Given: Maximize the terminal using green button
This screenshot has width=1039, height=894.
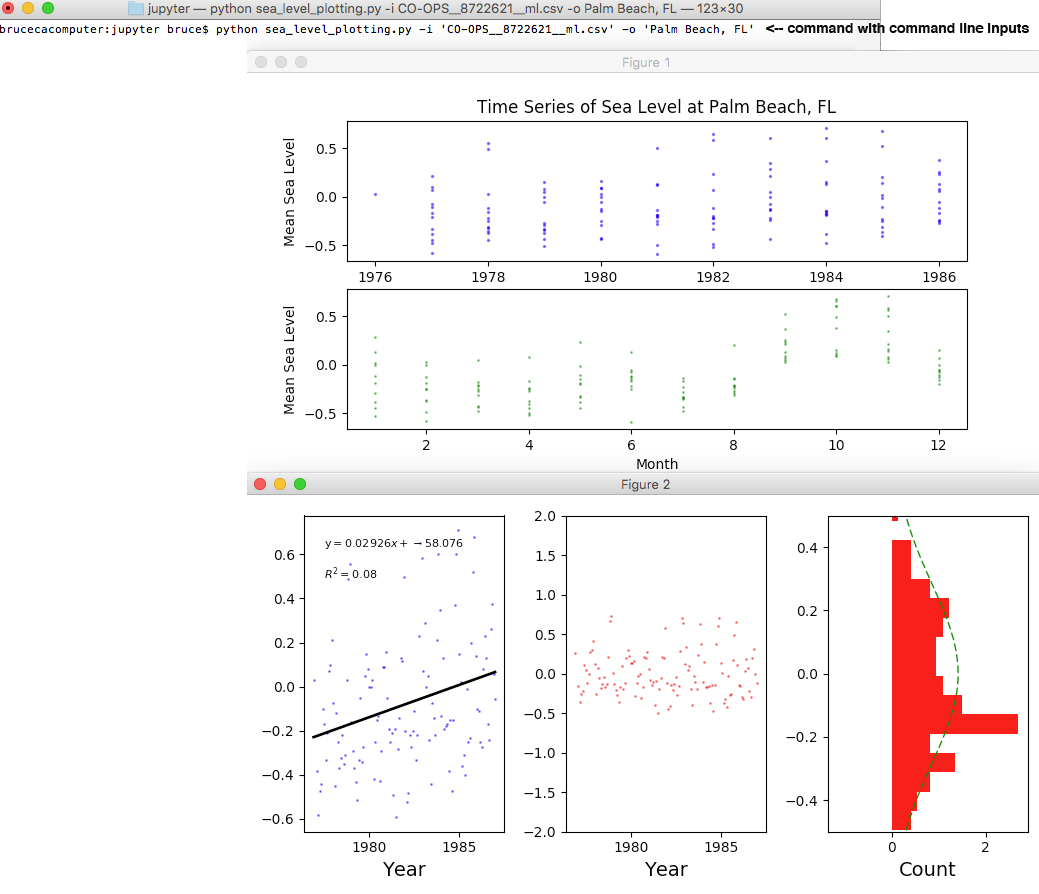Looking at the screenshot, I should click(47, 8).
